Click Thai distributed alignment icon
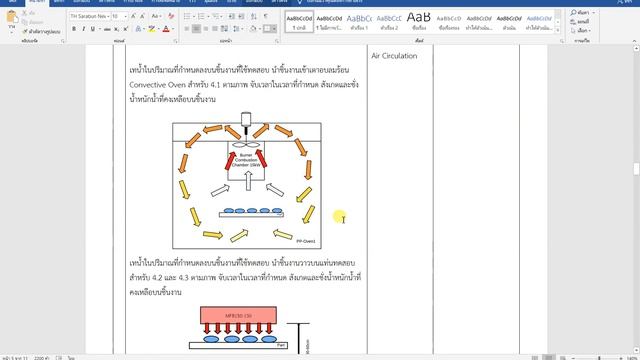The height and width of the screenshot is (360, 640). pos(224,29)
